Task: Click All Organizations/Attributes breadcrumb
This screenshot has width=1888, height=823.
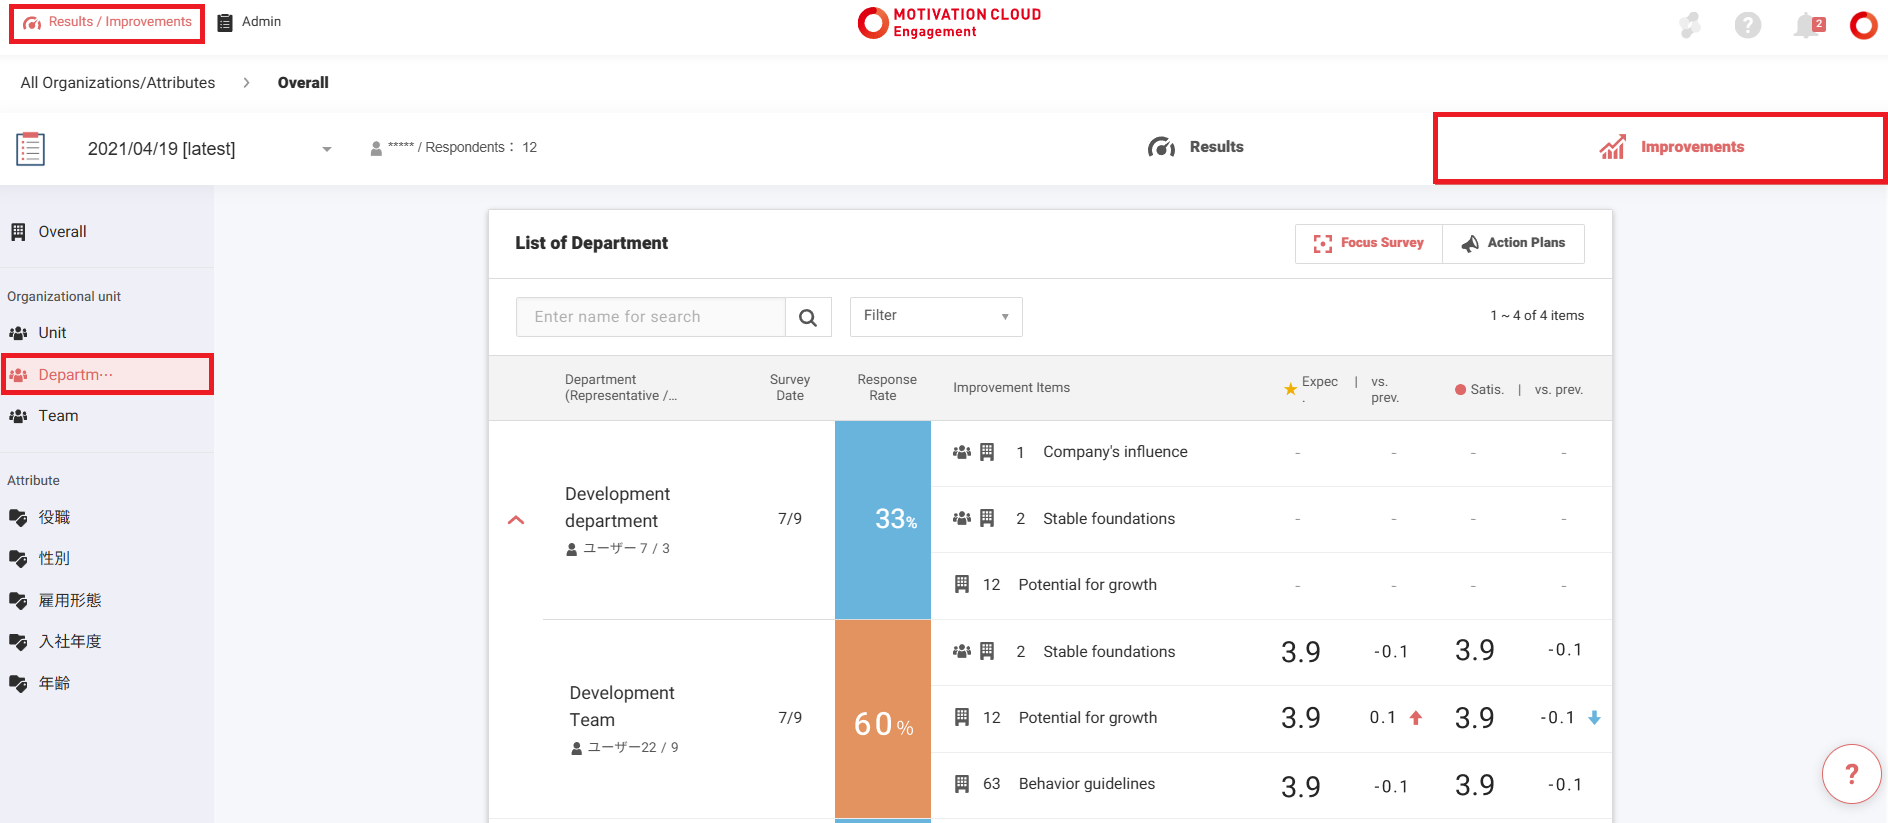Action: 118,83
